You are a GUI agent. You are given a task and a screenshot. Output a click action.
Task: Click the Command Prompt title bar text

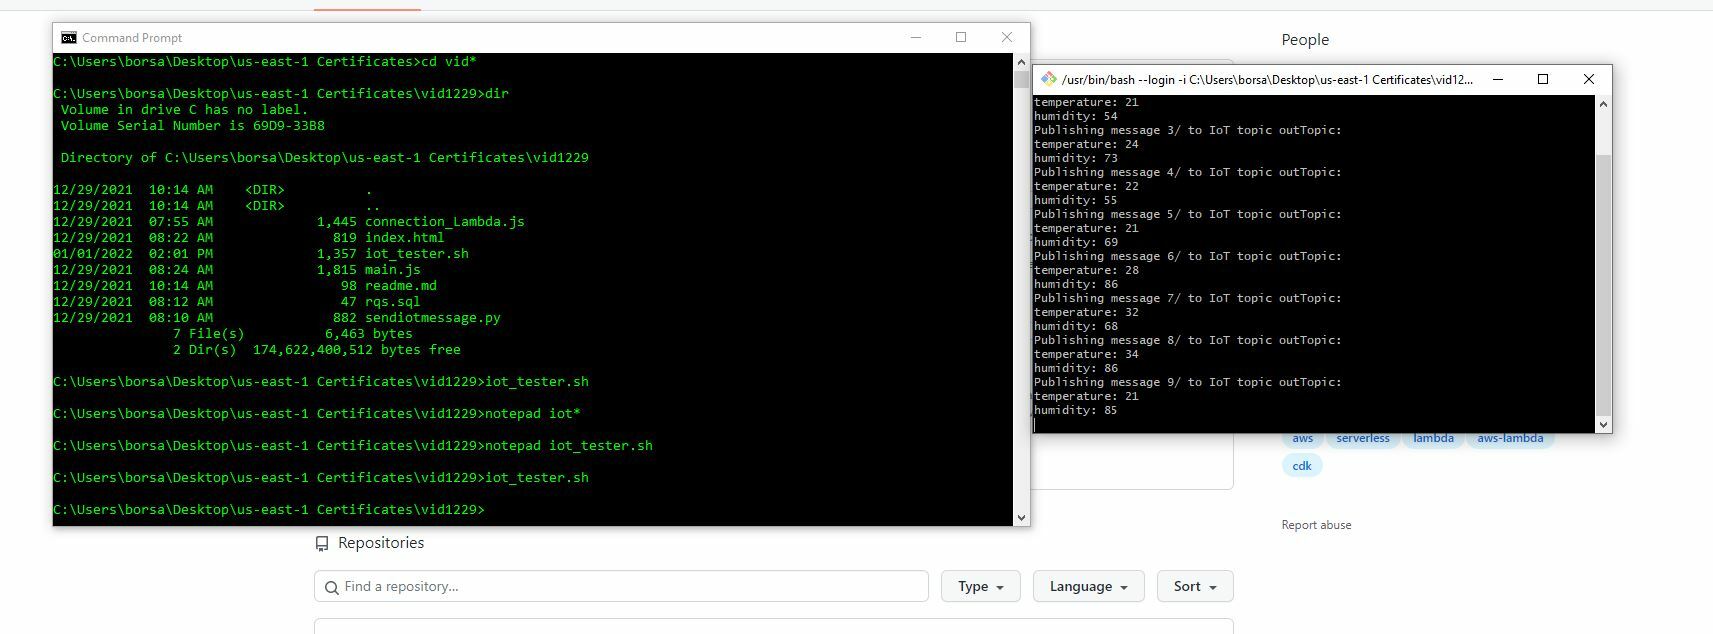point(132,38)
